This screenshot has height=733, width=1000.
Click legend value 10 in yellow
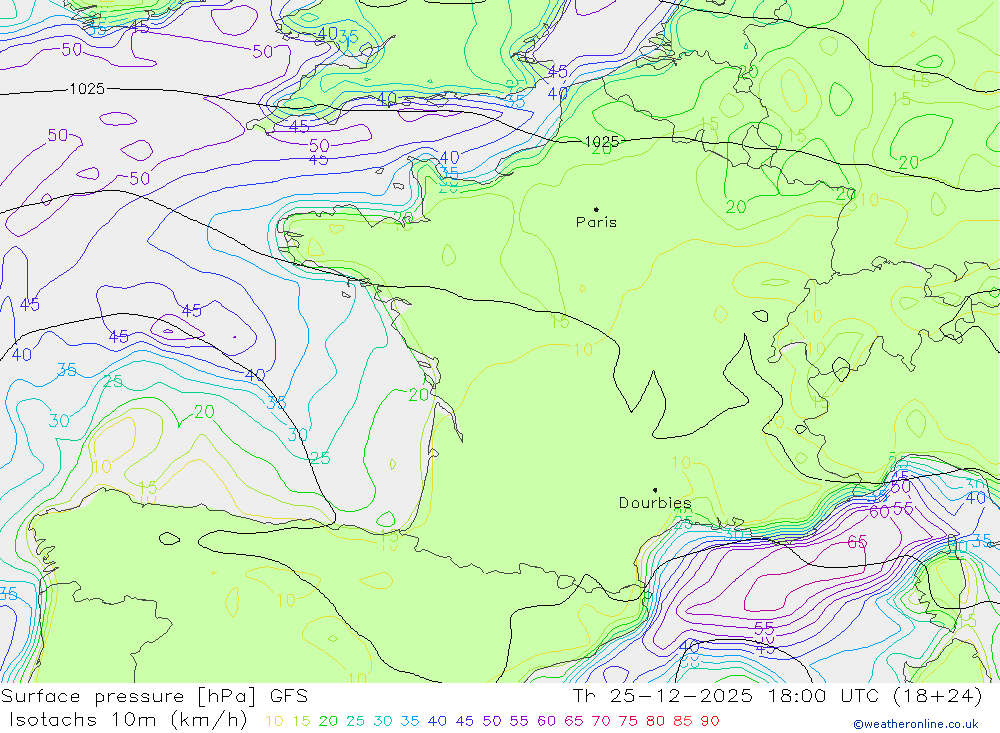point(274,721)
